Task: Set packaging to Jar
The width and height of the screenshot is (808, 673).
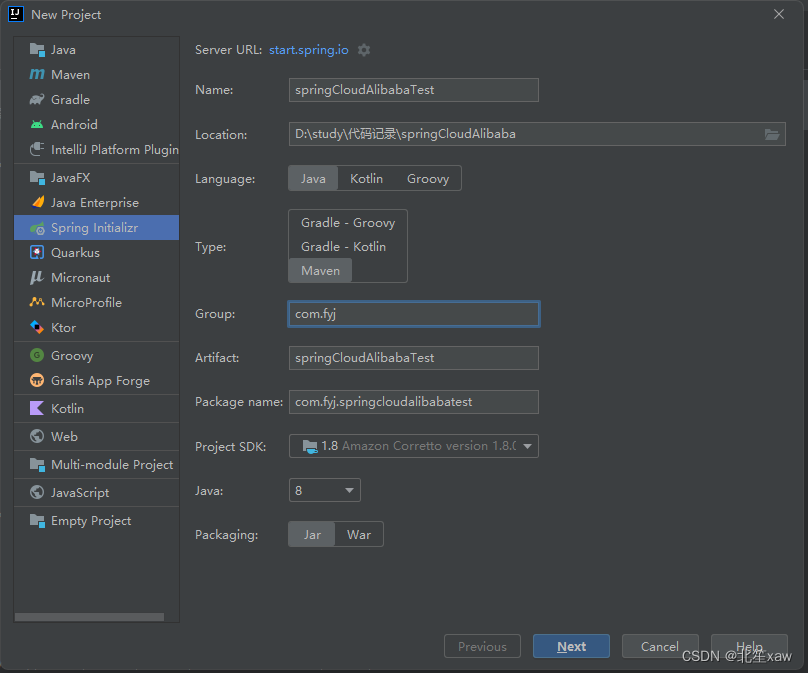Action: [x=312, y=534]
